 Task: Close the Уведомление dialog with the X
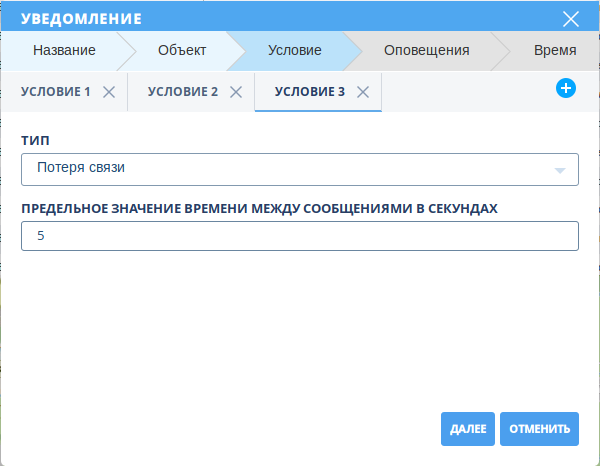tap(571, 19)
